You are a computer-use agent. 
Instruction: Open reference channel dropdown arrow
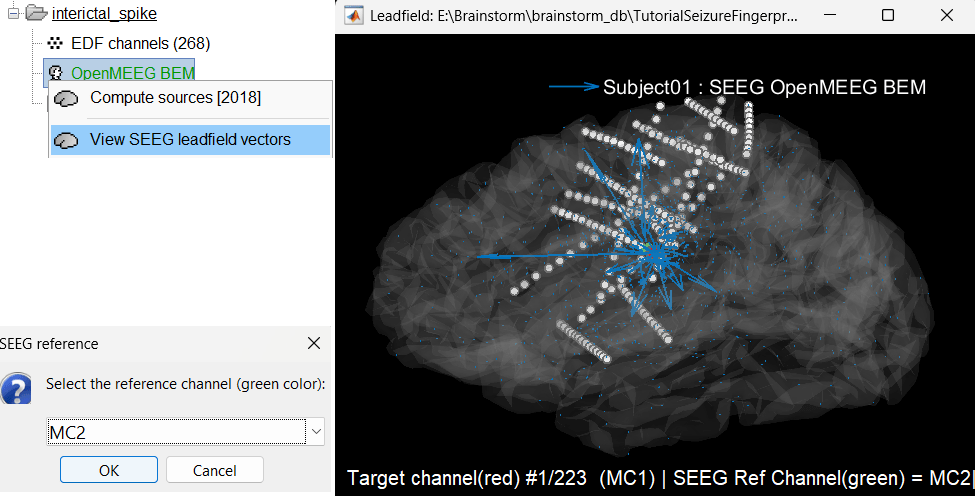pyautogui.click(x=316, y=432)
